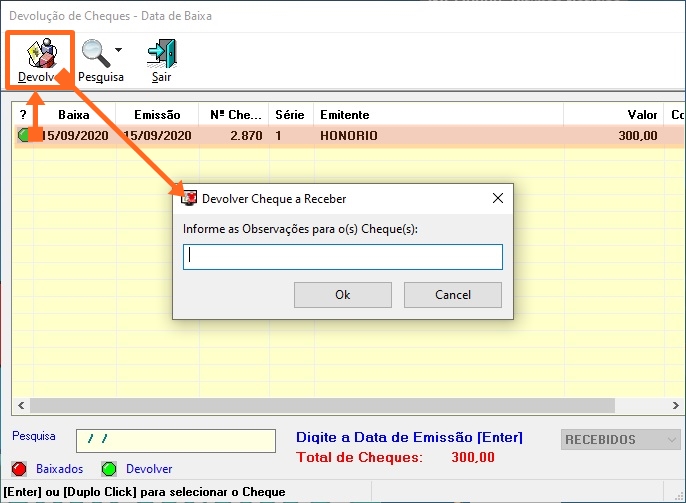Screen dimensions: 686x503
Task: Click the green Devolver legend circle
Action: click(109, 468)
